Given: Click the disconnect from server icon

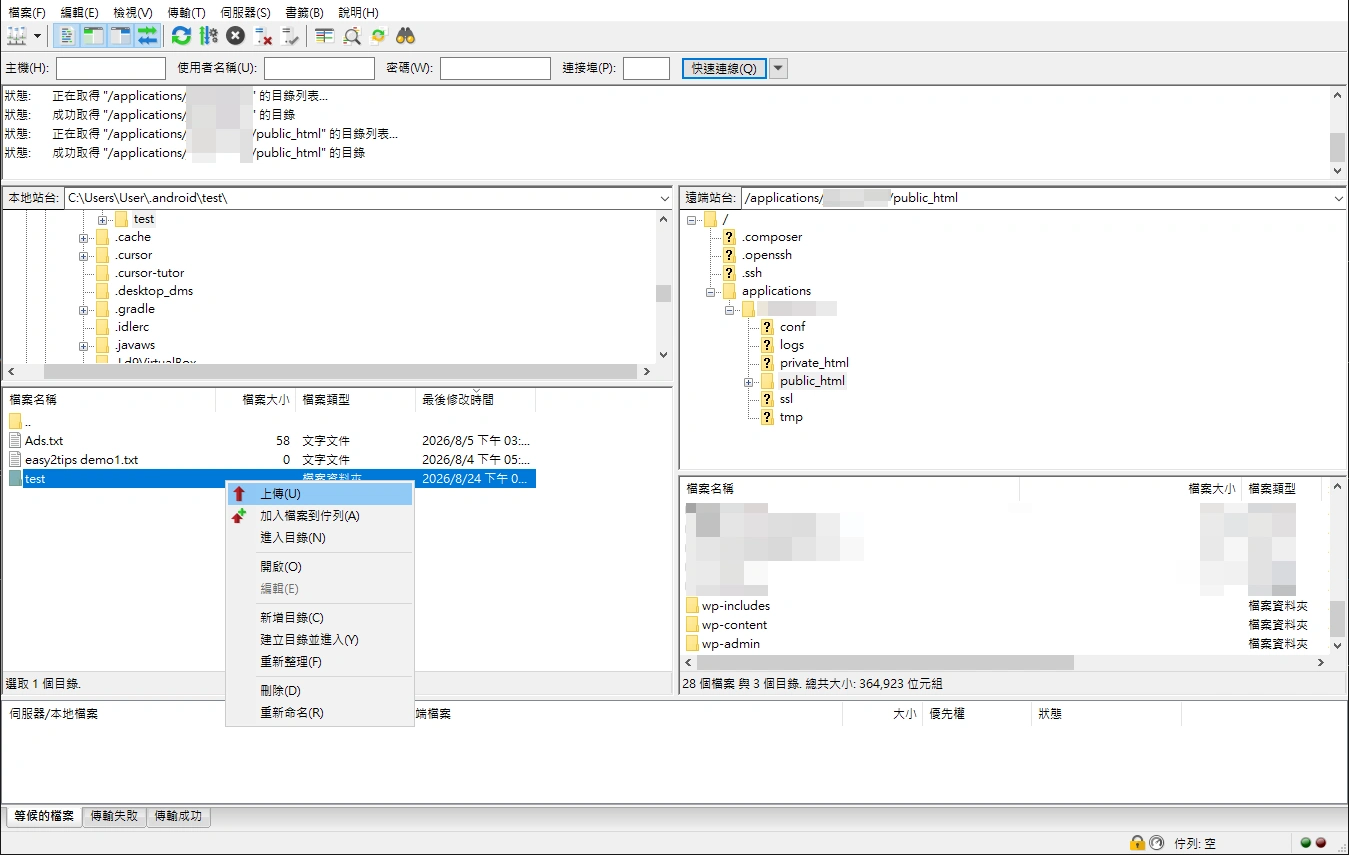Looking at the screenshot, I should point(263,36).
